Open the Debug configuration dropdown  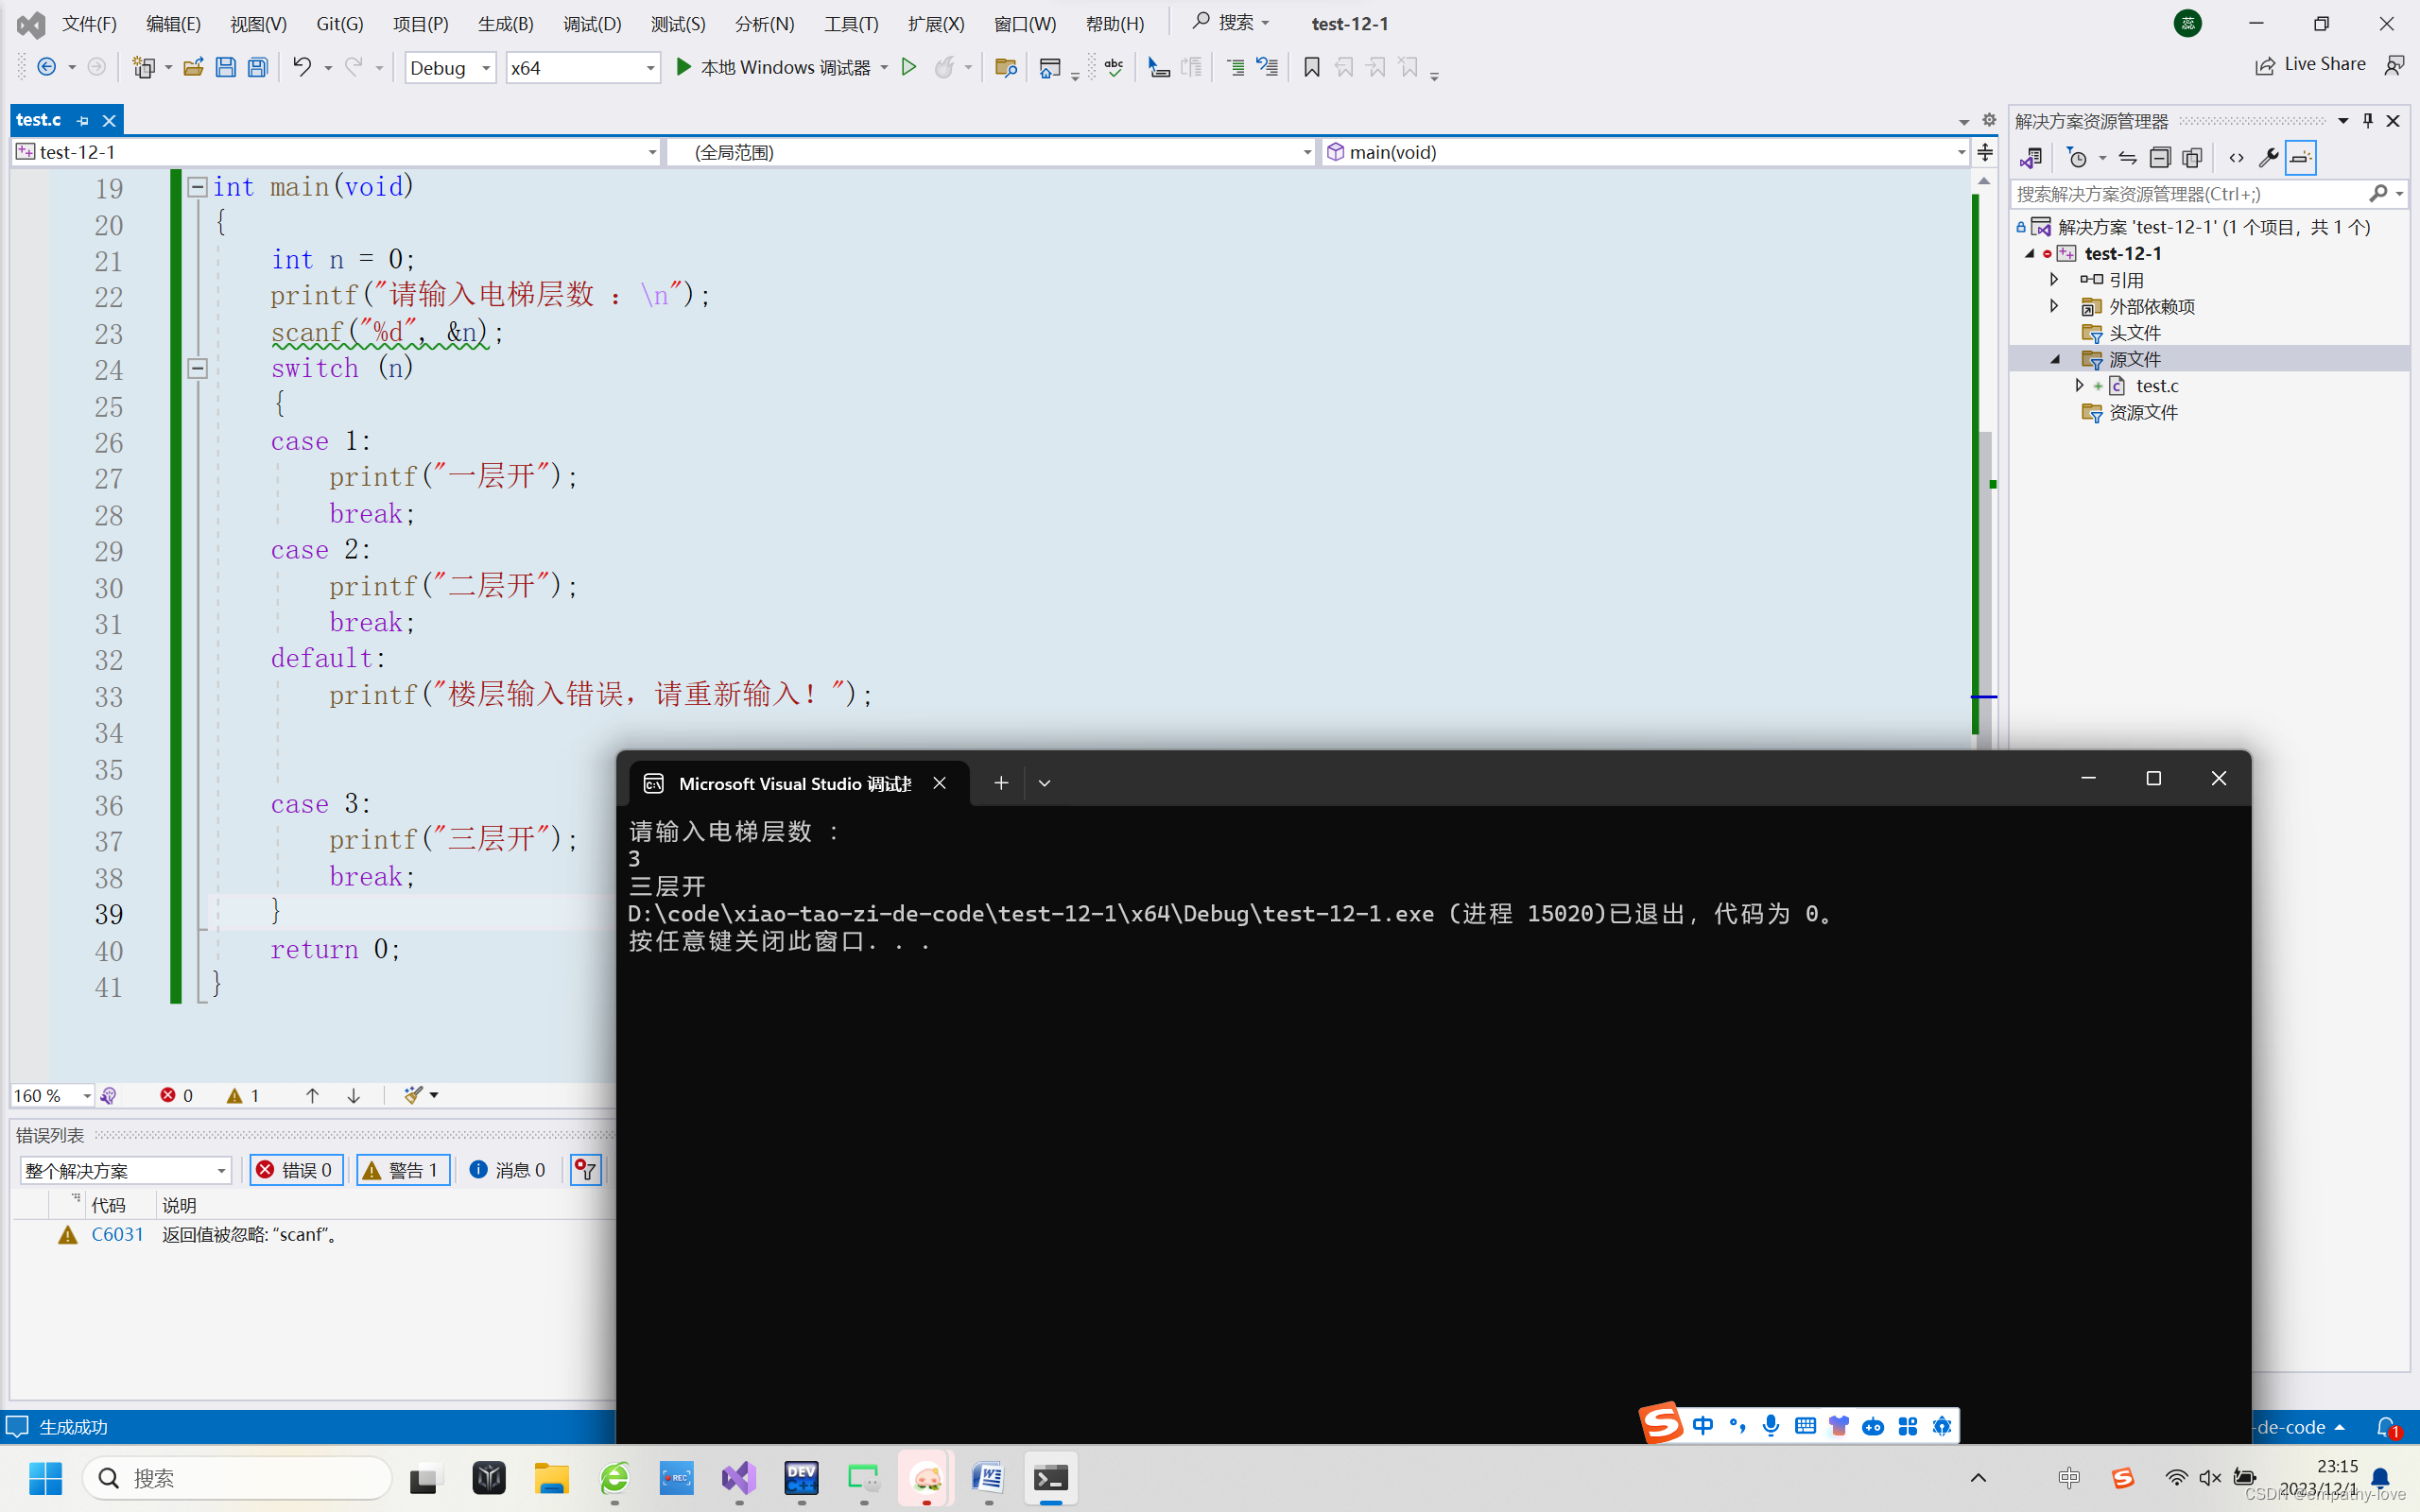pos(450,67)
